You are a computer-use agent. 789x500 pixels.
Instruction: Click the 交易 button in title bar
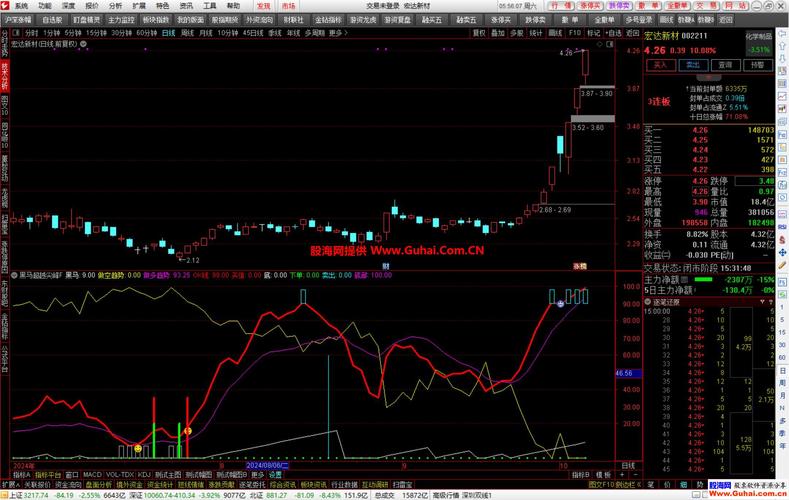(x=706, y=6)
